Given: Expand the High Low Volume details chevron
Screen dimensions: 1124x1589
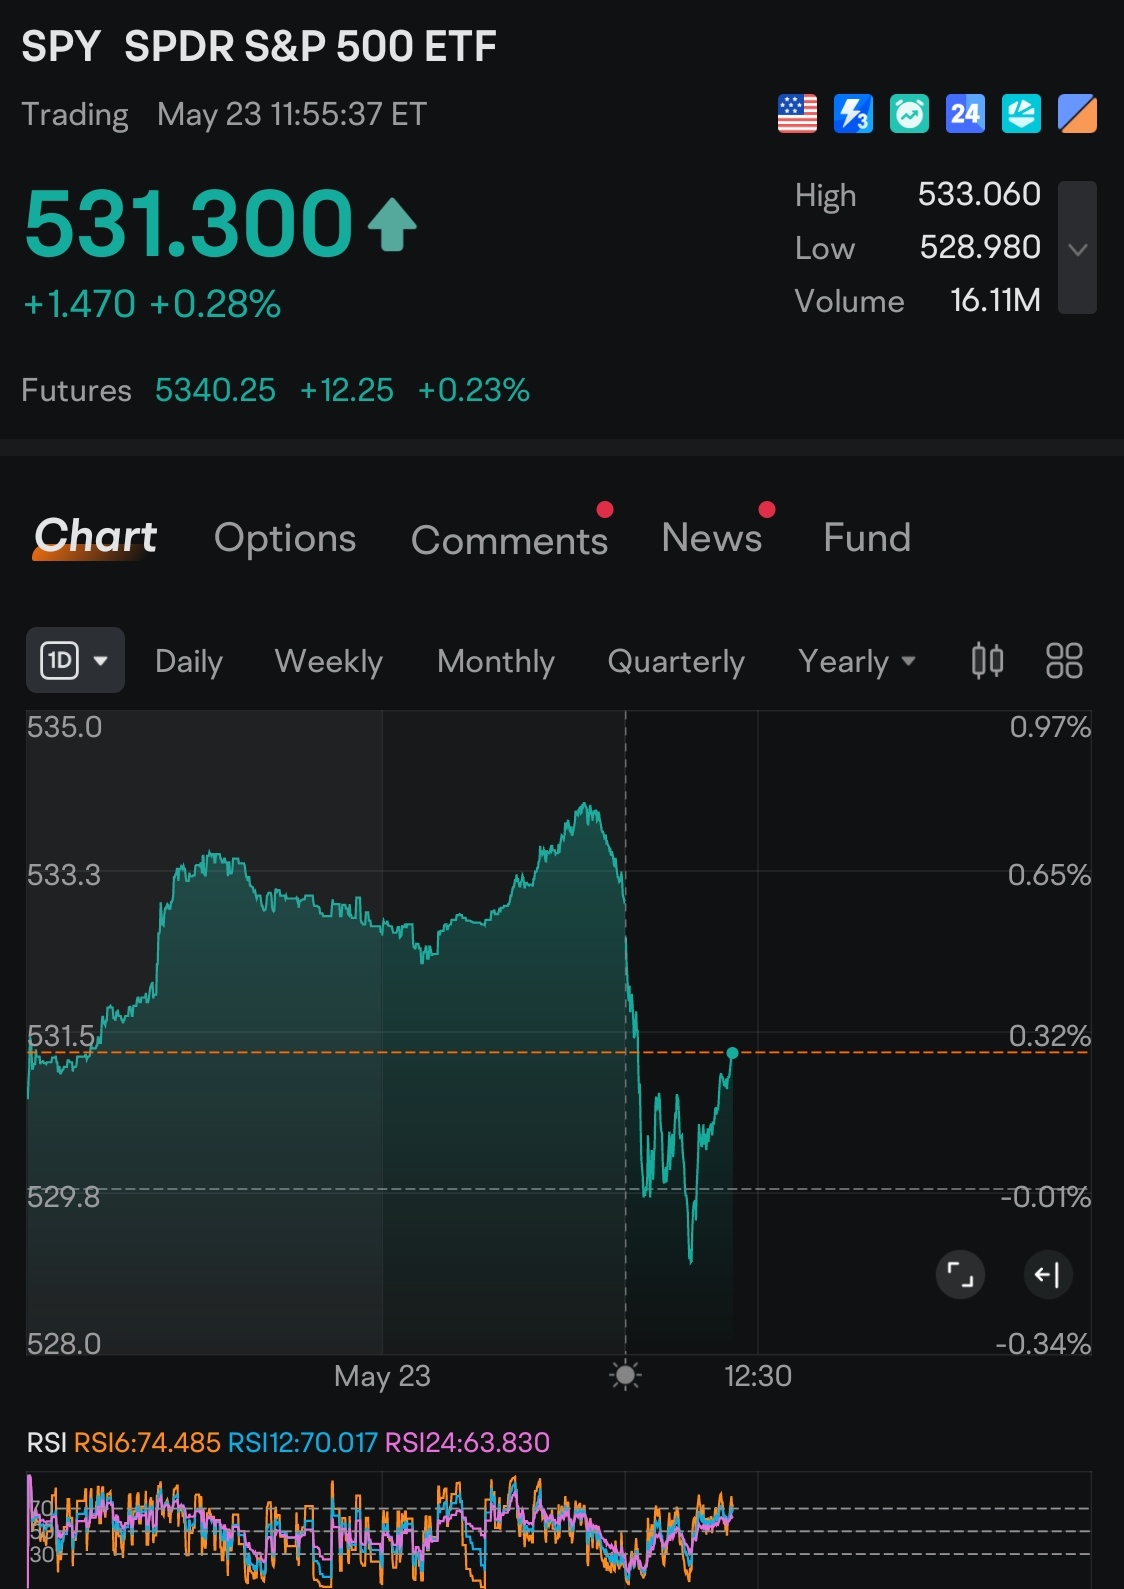Looking at the screenshot, I should click(1077, 248).
